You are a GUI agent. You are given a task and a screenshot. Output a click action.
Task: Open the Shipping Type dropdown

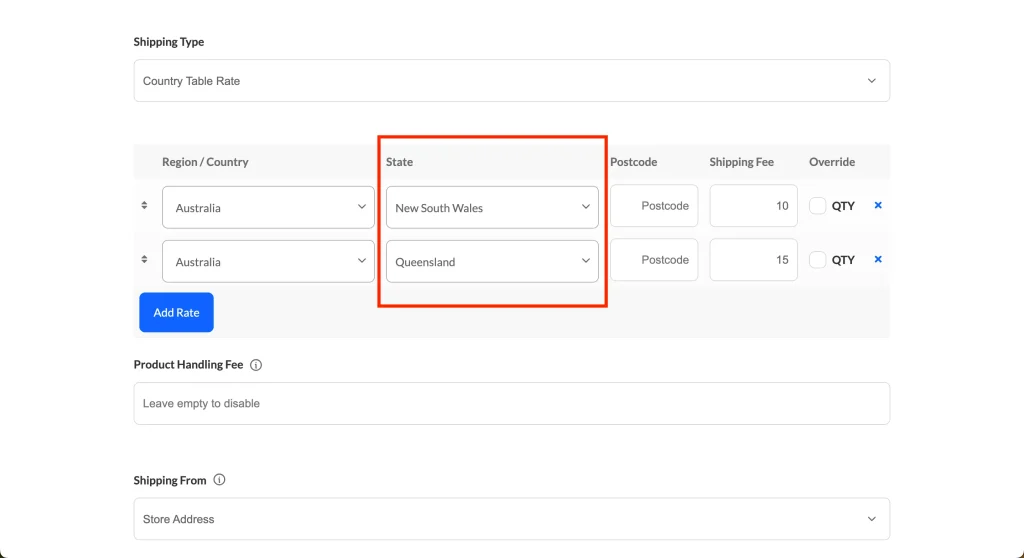(511, 81)
